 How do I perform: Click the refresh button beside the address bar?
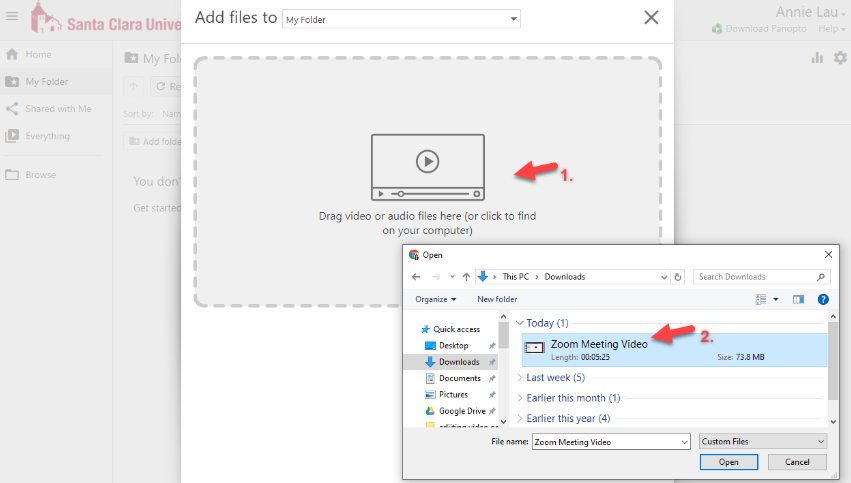pos(678,277)
